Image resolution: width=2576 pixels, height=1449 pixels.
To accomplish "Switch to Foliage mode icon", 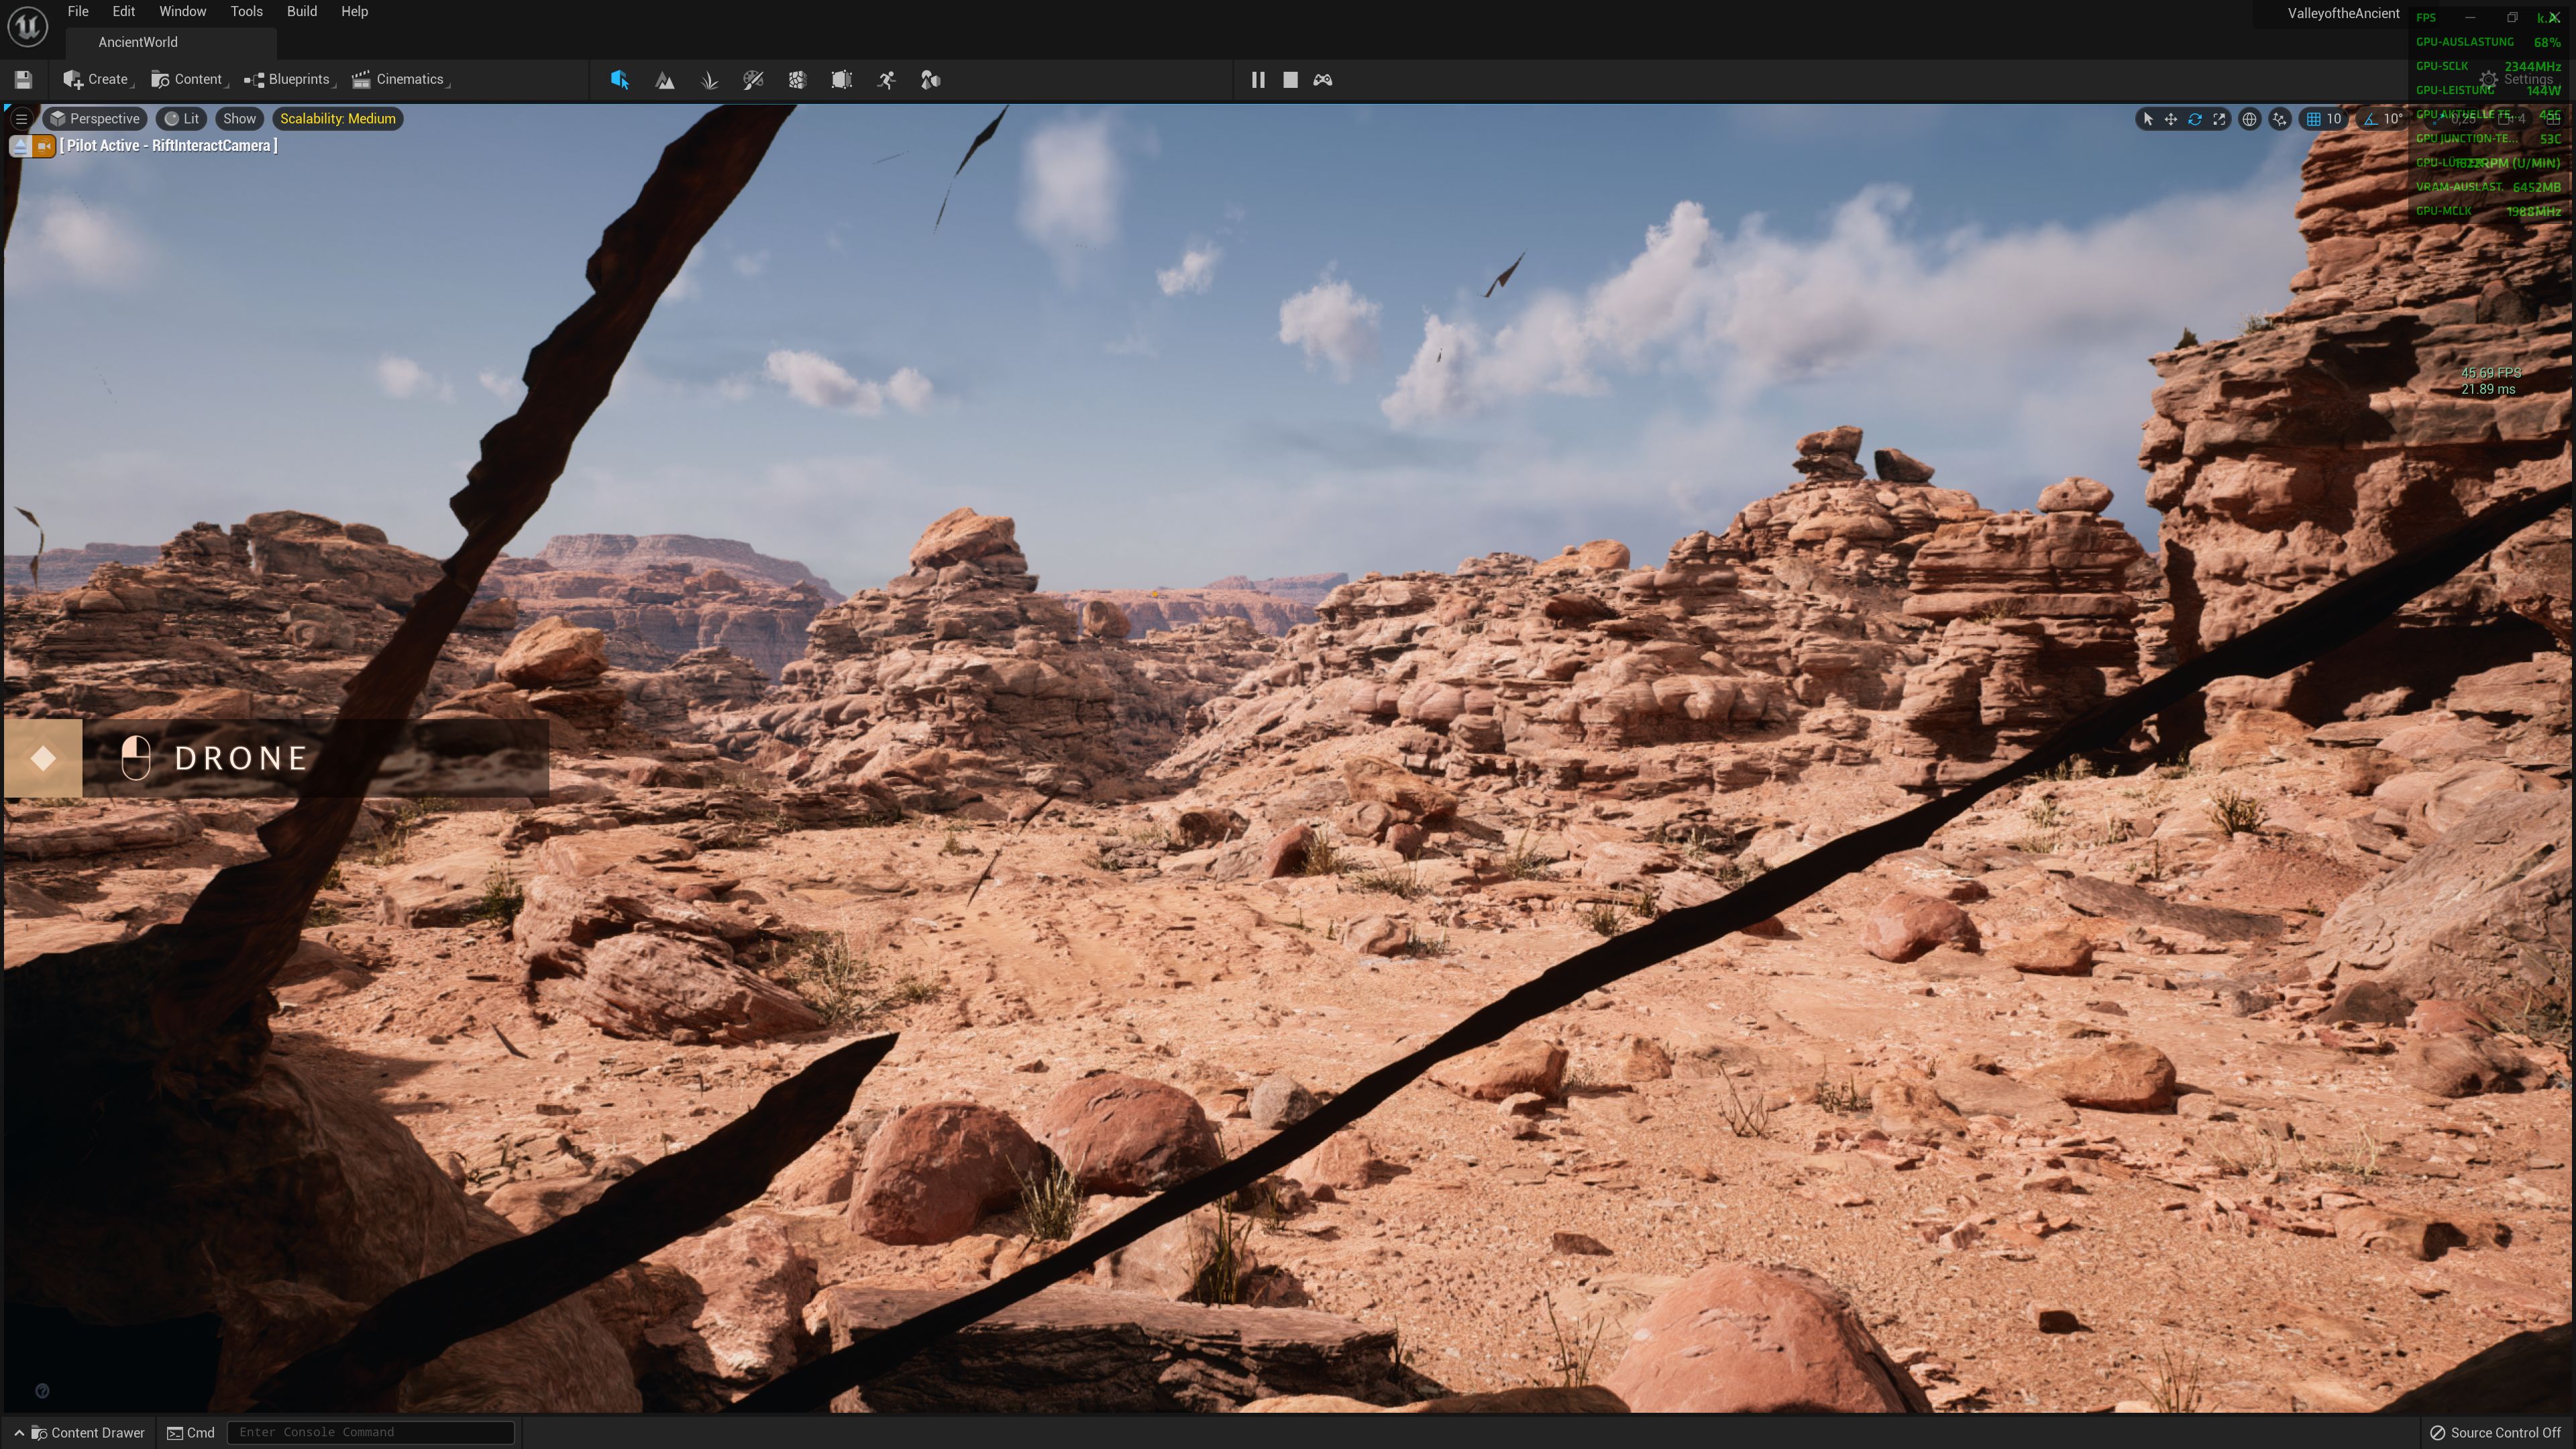I will (709, 80).
